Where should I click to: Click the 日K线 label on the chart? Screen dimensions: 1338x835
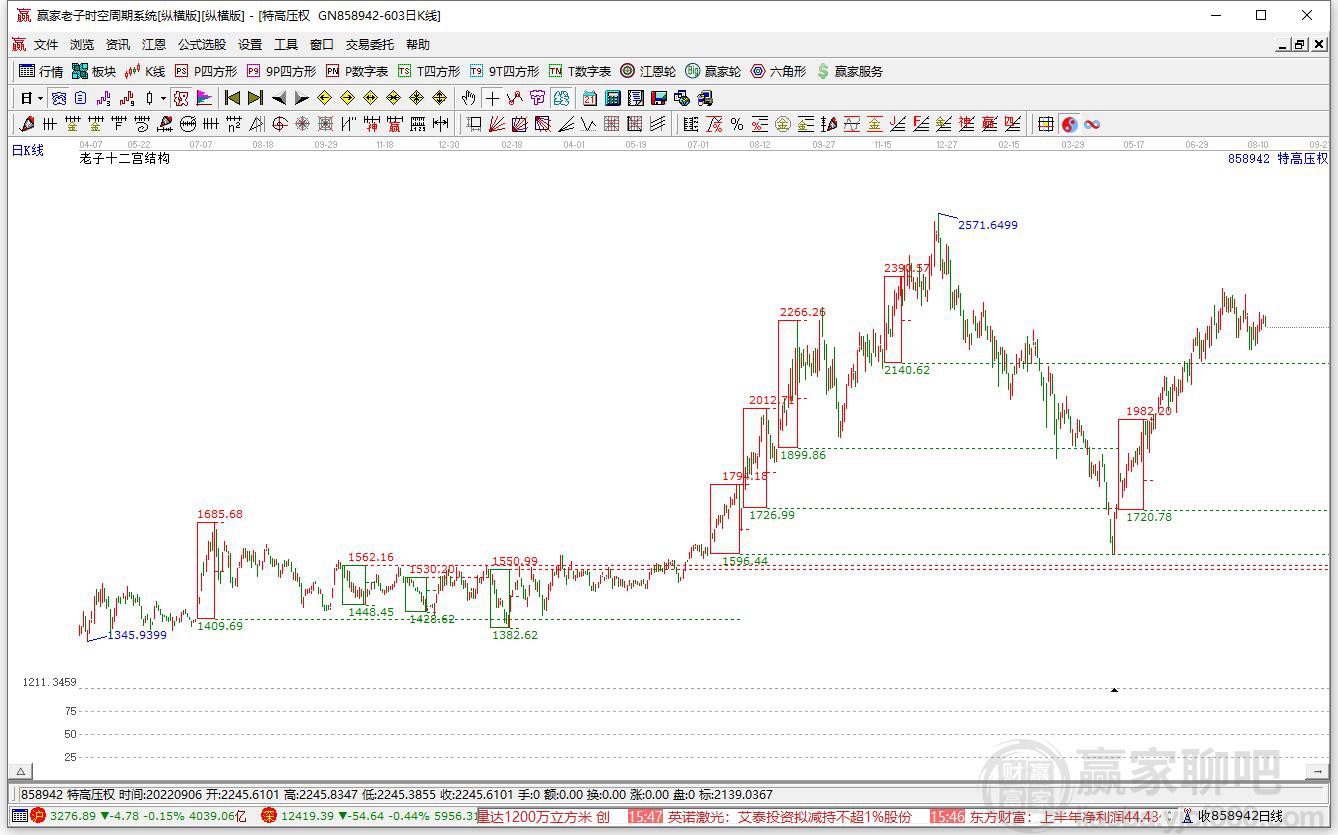tap(28, 150)
